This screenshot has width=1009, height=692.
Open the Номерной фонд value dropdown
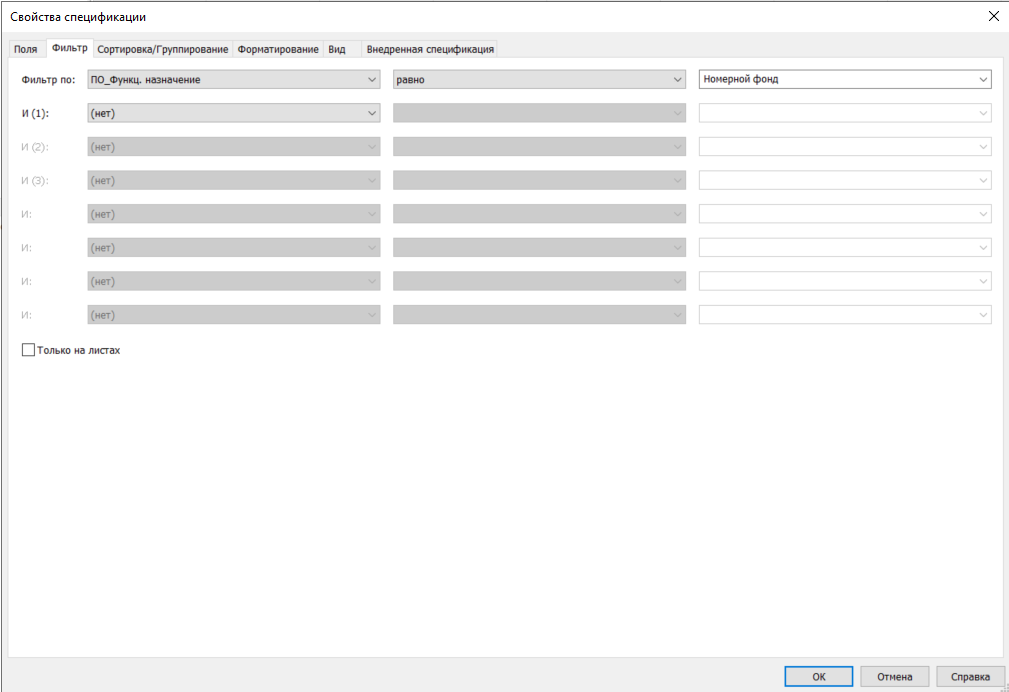[982, 79]
